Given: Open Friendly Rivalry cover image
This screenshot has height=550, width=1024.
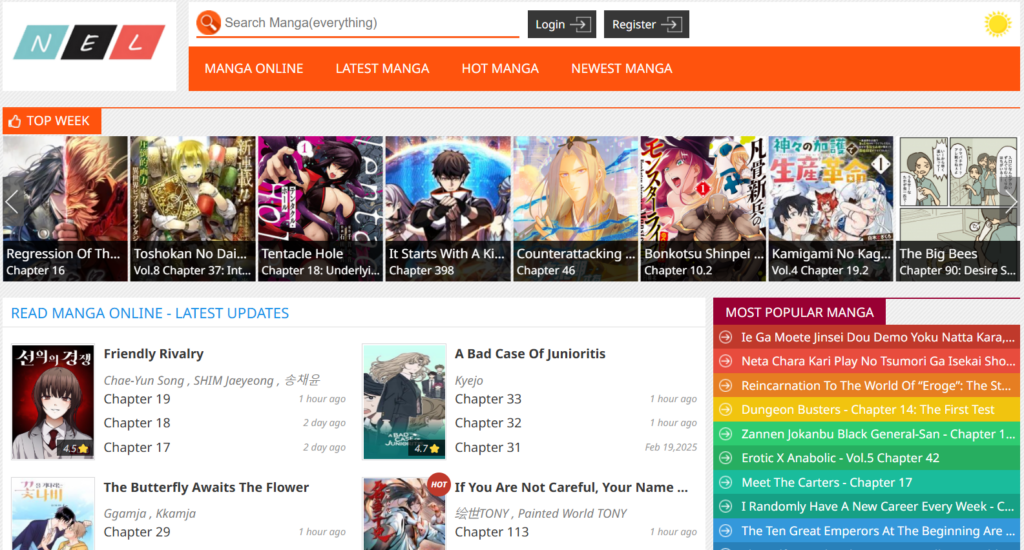Looking at the screenshot, I should click(x=53, y=402).
